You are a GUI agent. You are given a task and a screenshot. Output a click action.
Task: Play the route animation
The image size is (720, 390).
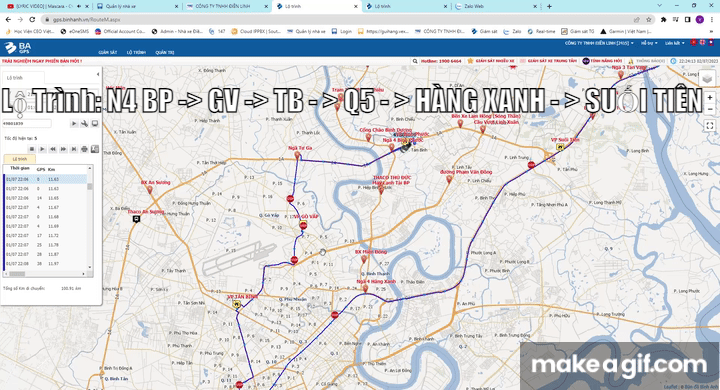coord(42,149)
